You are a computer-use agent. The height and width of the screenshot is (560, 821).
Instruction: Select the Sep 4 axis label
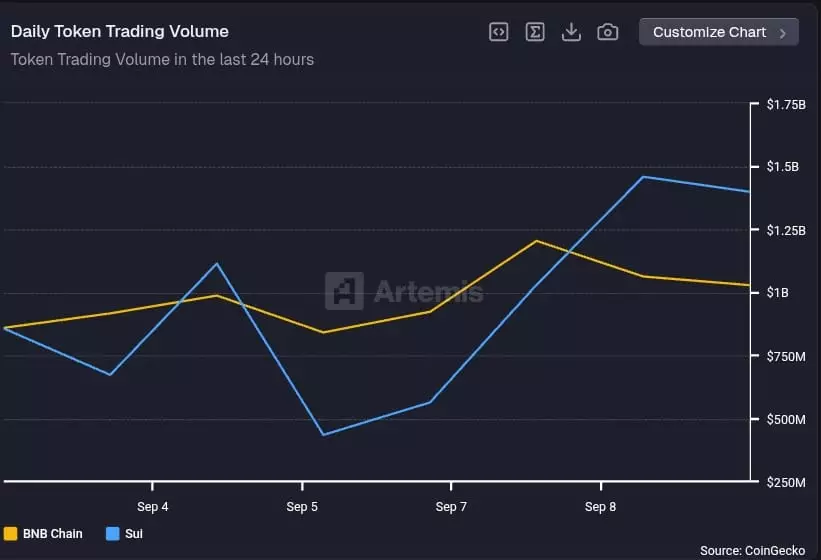click(x=152, y=507)
